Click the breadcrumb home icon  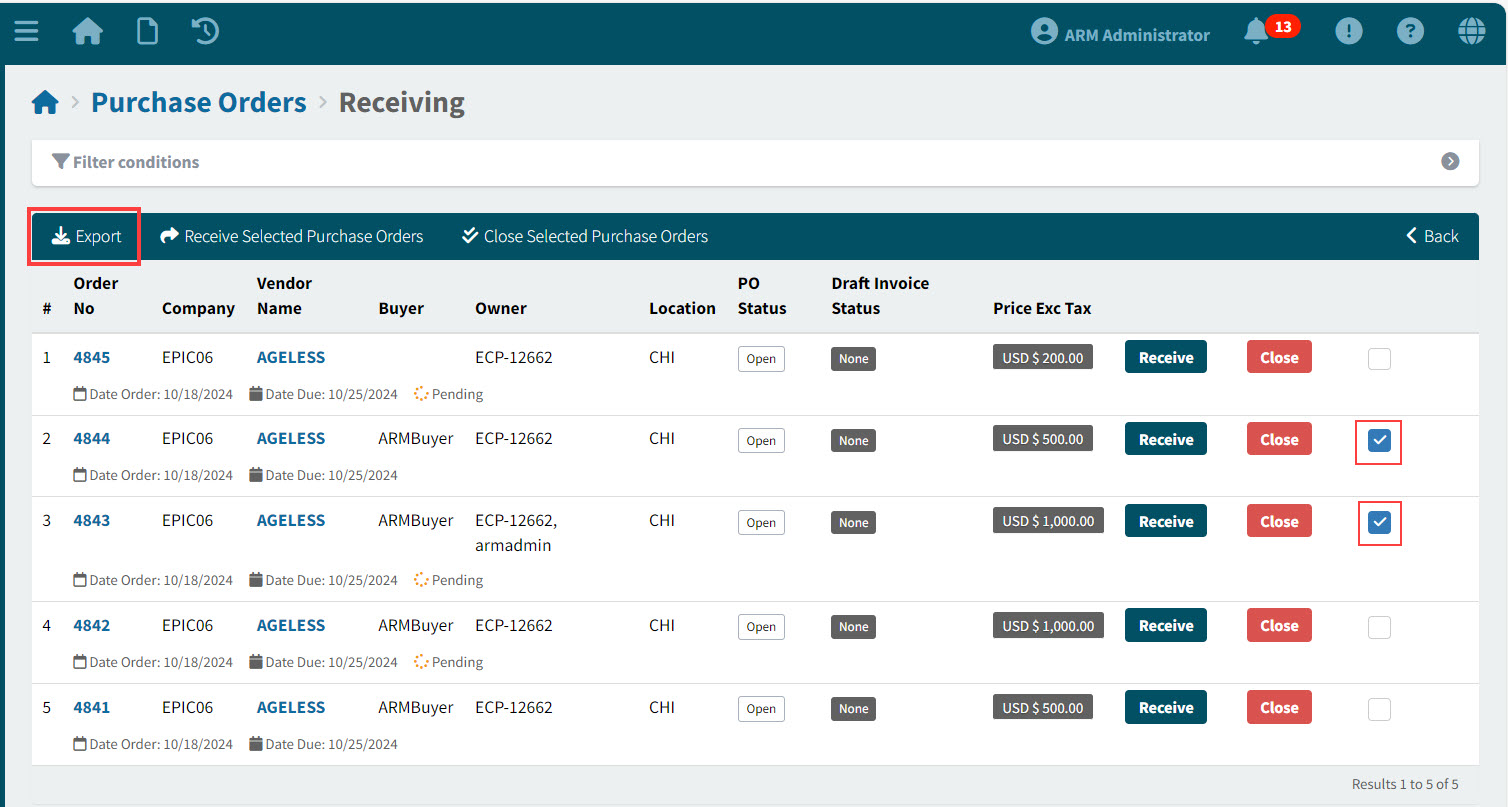(45, 103)
